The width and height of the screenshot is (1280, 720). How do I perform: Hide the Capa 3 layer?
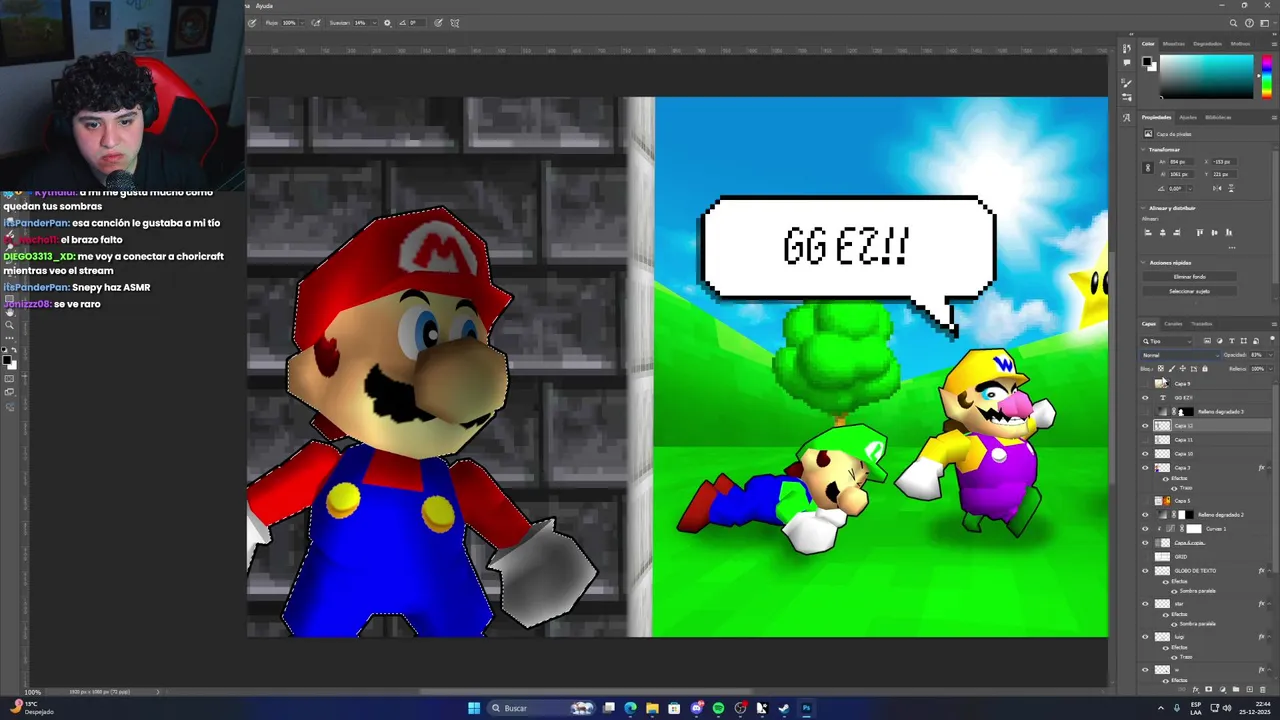tap(1146, 467)
